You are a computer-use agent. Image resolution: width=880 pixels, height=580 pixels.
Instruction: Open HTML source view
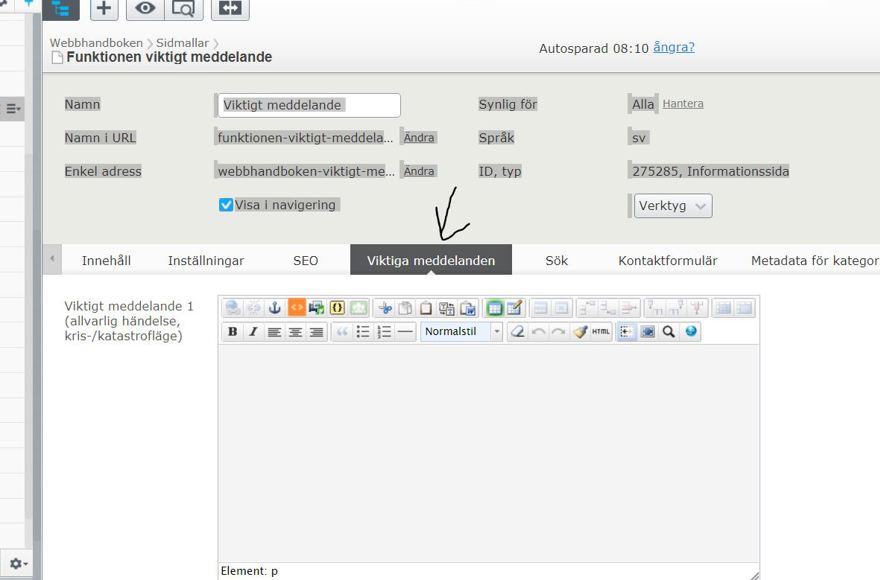601,332
